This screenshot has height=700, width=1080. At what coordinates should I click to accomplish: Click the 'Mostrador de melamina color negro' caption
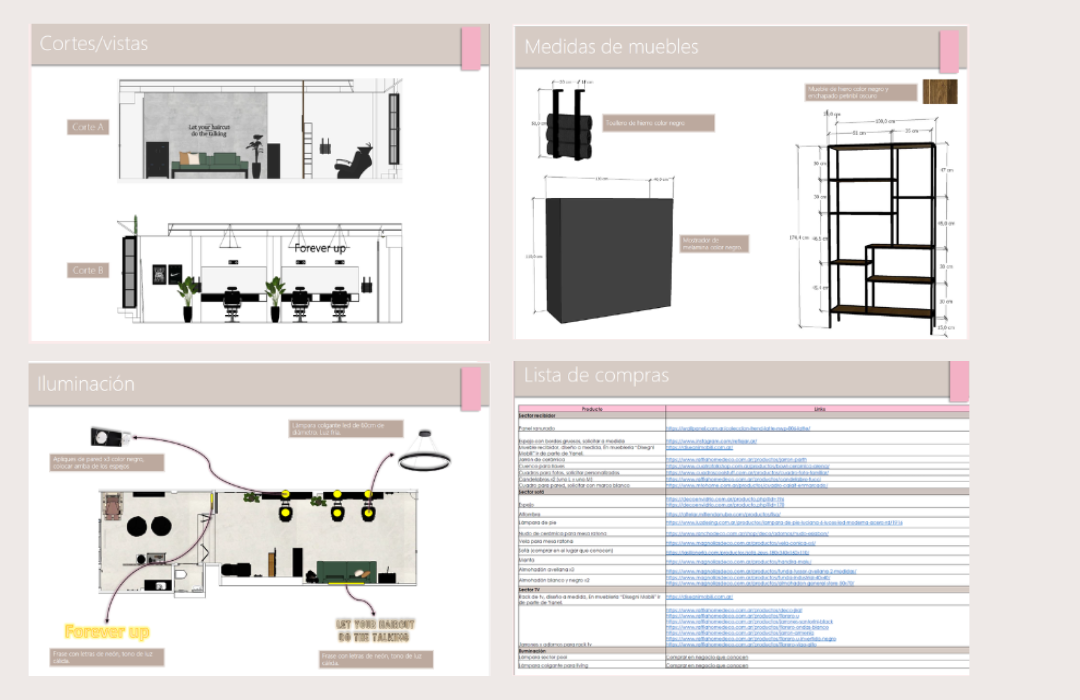coord(714,244)
